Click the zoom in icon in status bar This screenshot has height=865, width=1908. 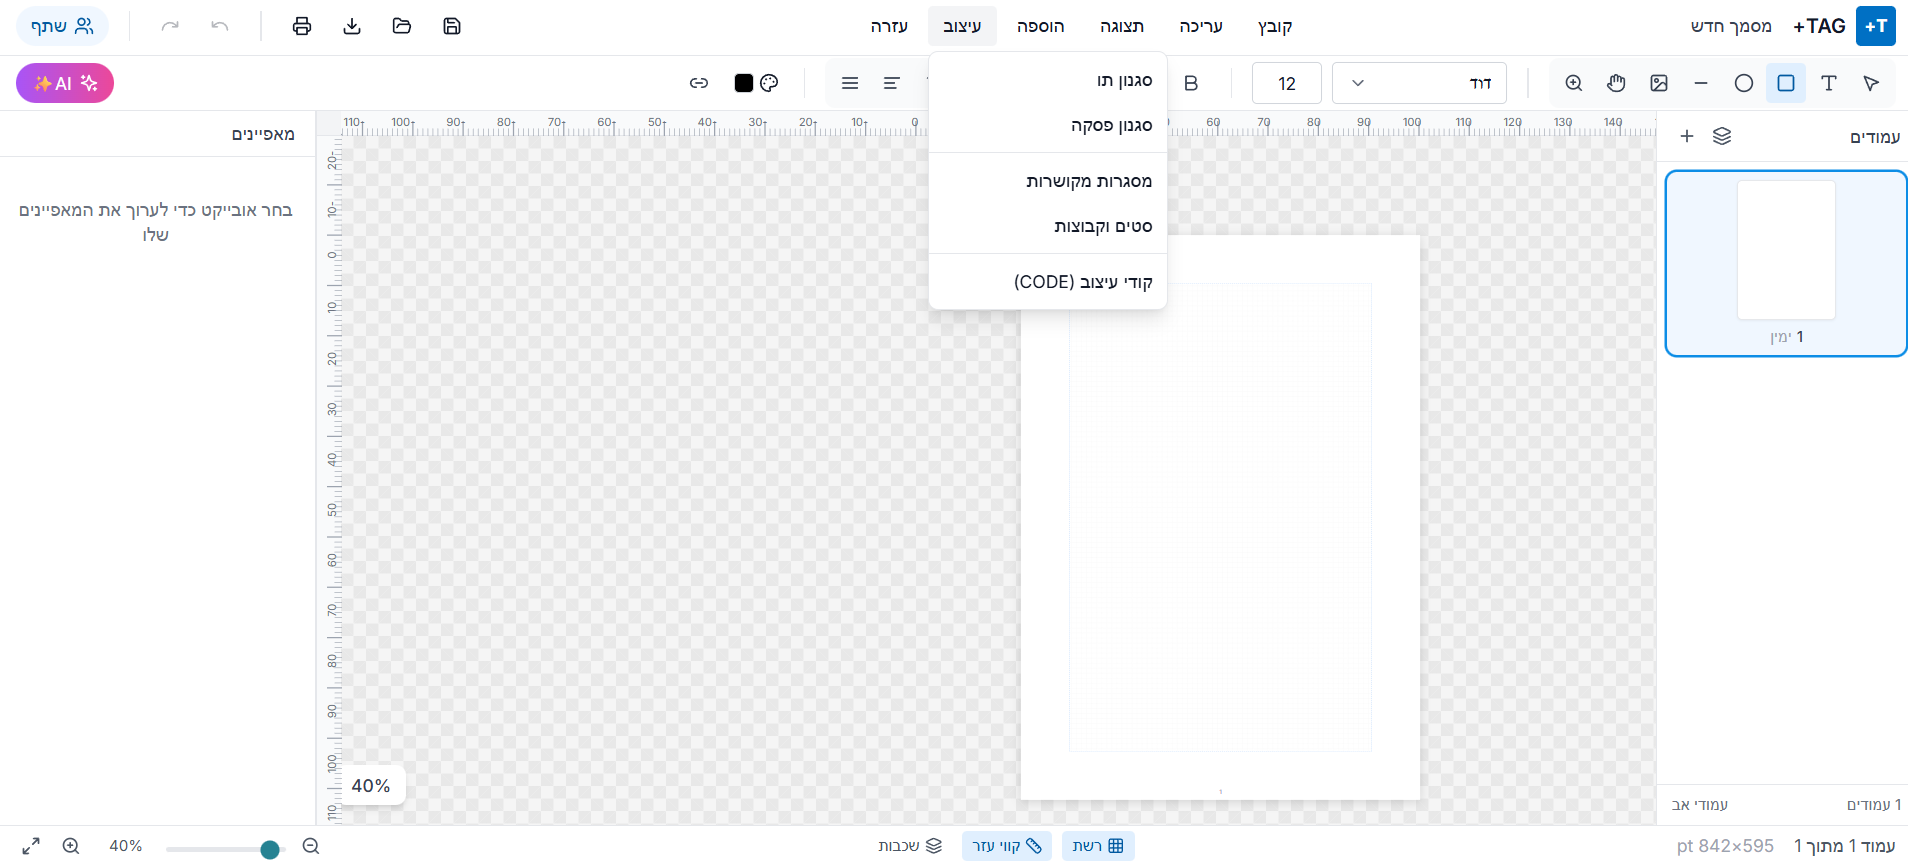click(x=71, y=846)
